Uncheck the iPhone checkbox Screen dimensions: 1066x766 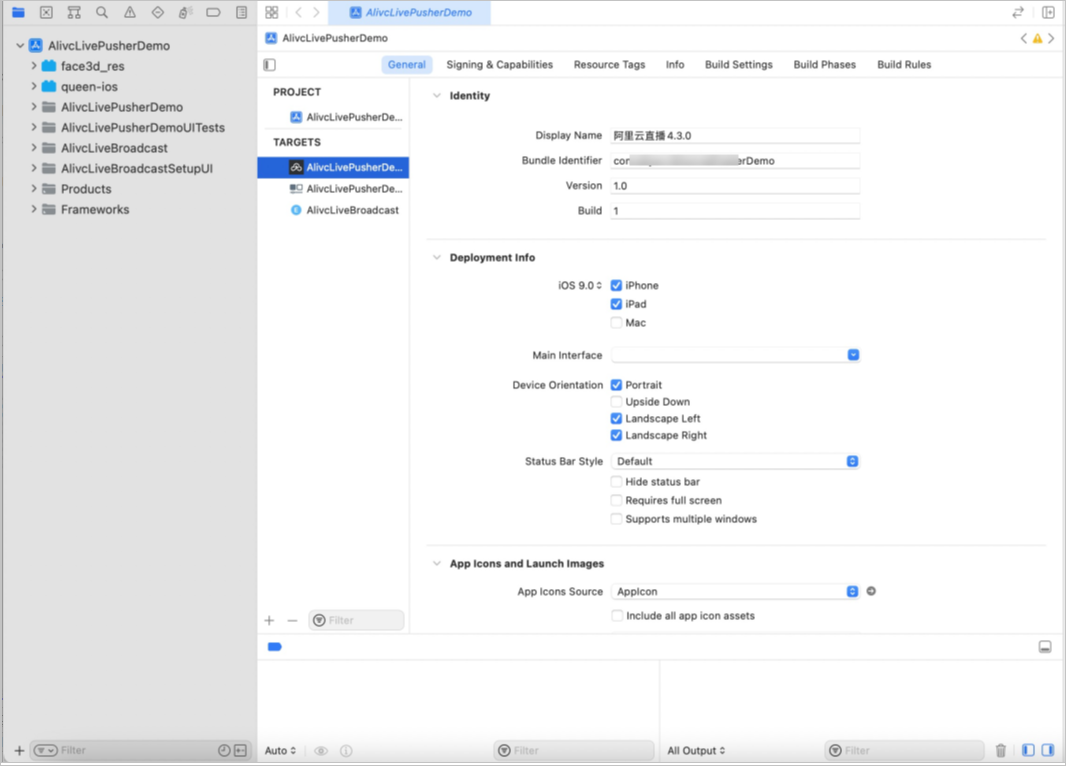616,285
